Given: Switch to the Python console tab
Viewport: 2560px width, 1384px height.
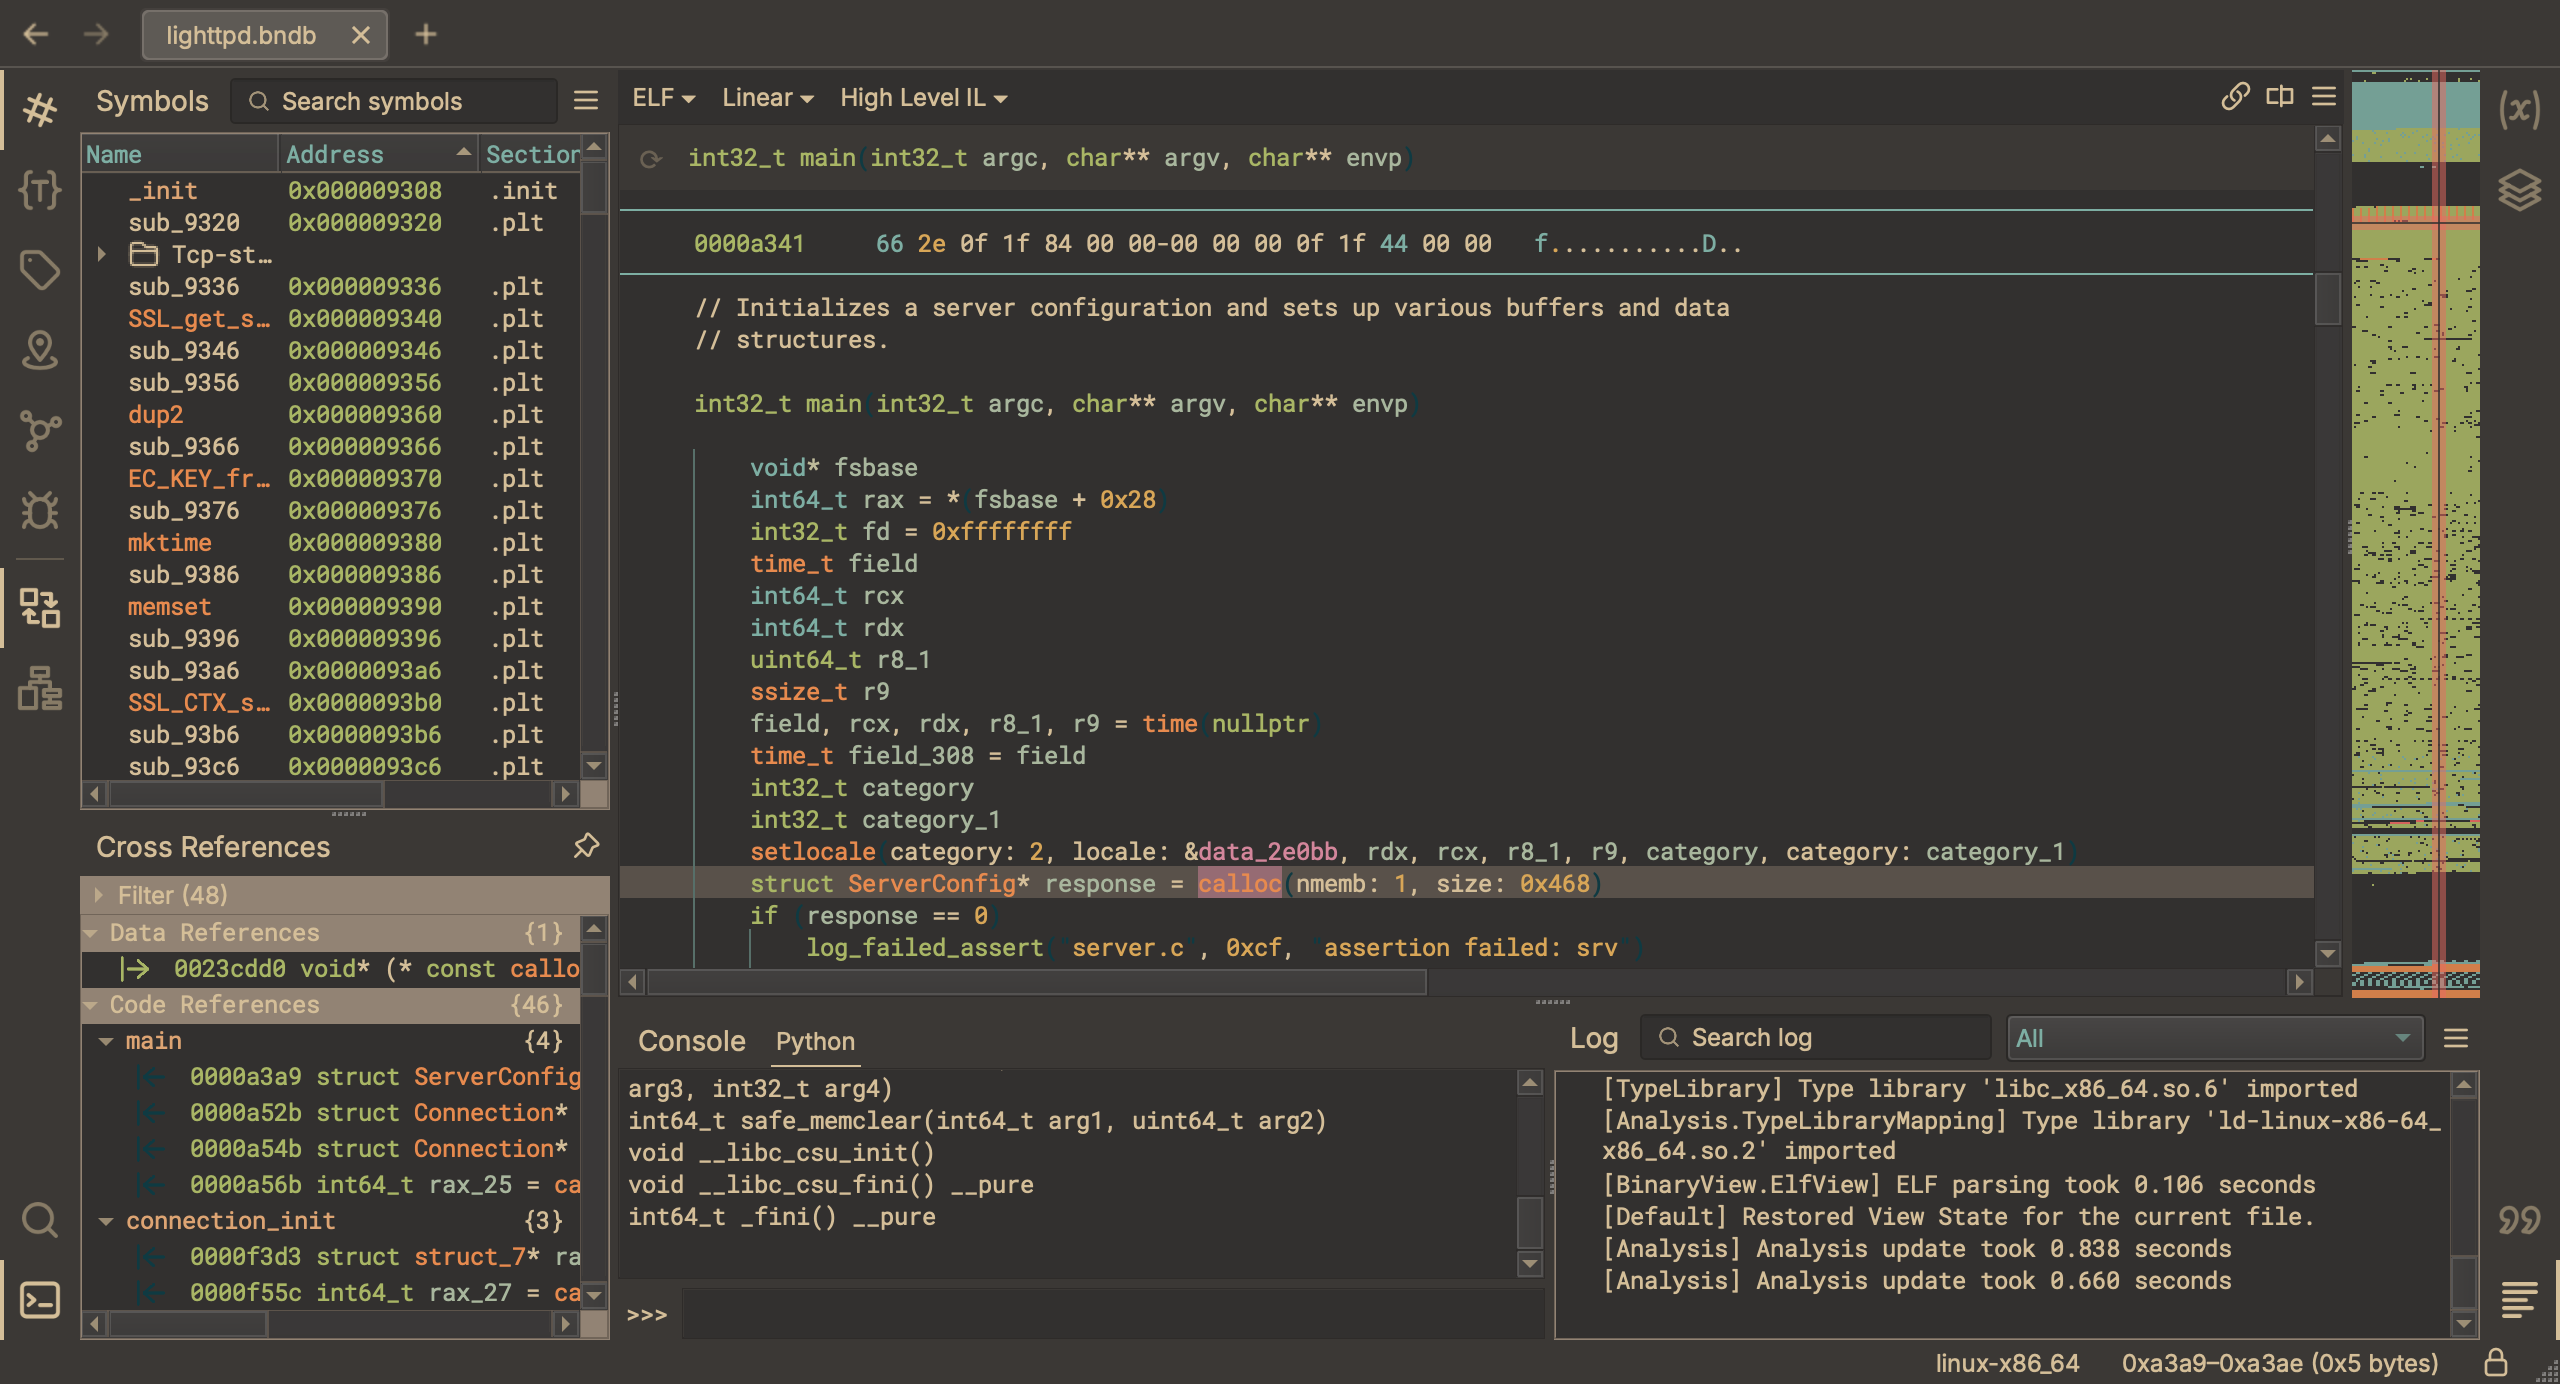Looking at the screenshot, I should 814,1041.
